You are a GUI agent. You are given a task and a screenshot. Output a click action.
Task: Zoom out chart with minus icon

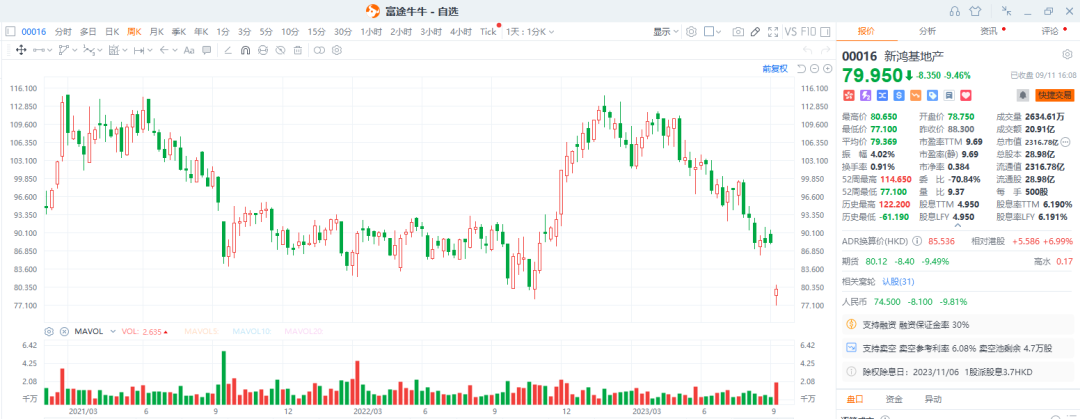click(814, 68)
